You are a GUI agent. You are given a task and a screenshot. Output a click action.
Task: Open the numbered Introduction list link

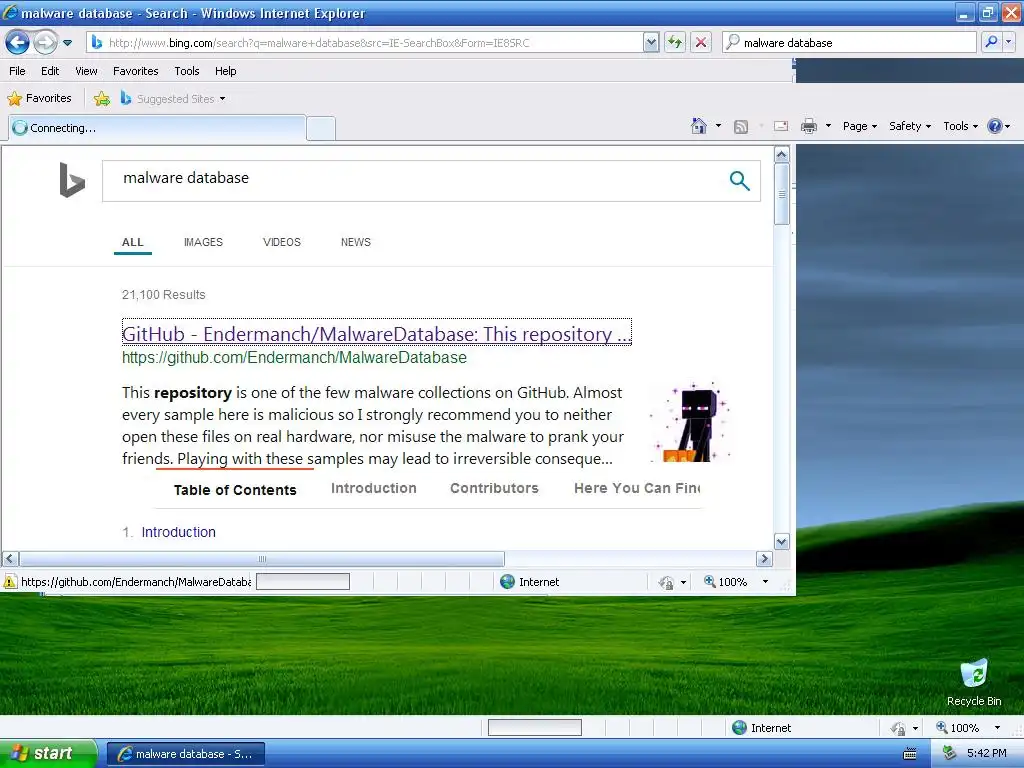(178, 532)
